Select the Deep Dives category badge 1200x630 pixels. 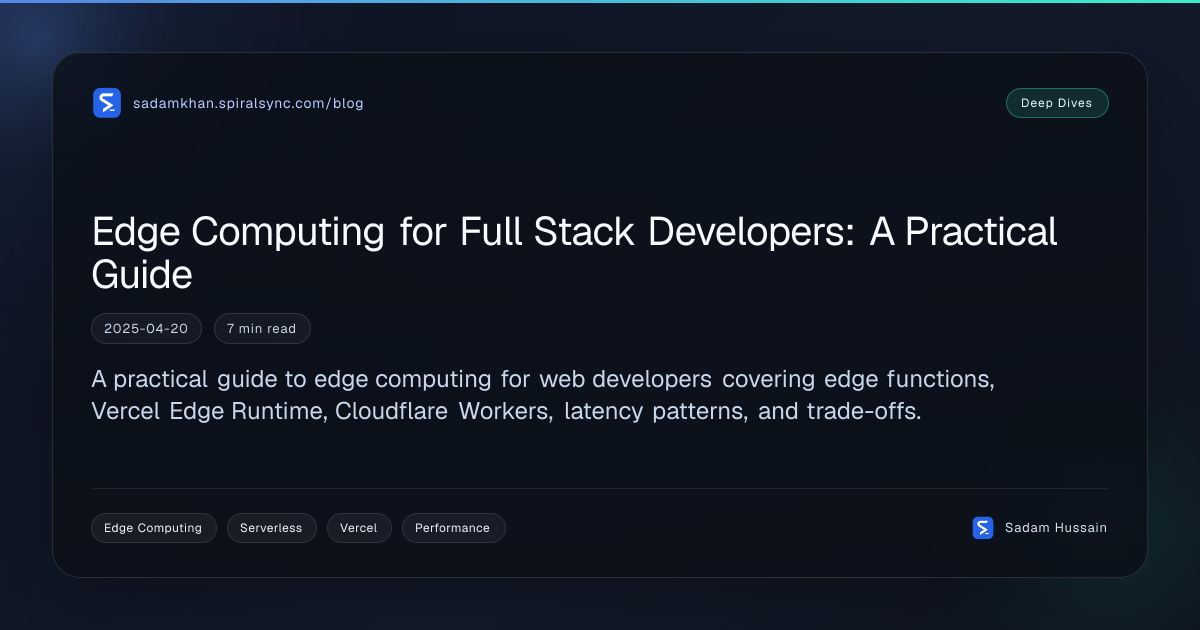click(x=1057, y=103)
